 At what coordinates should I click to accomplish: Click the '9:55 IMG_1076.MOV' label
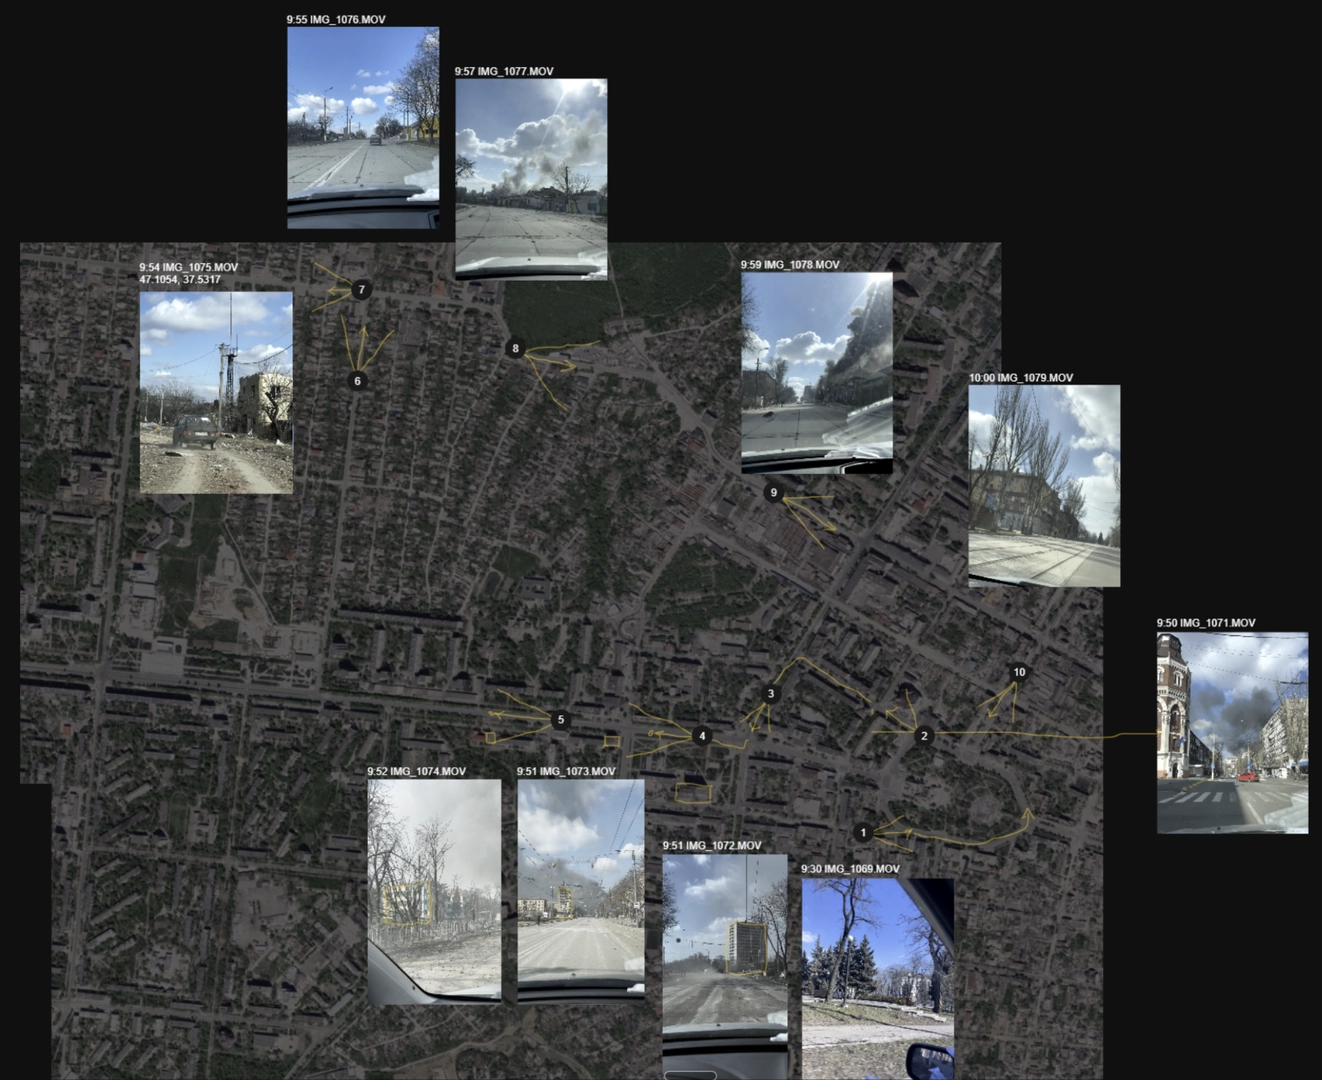(x=336, y=20)
